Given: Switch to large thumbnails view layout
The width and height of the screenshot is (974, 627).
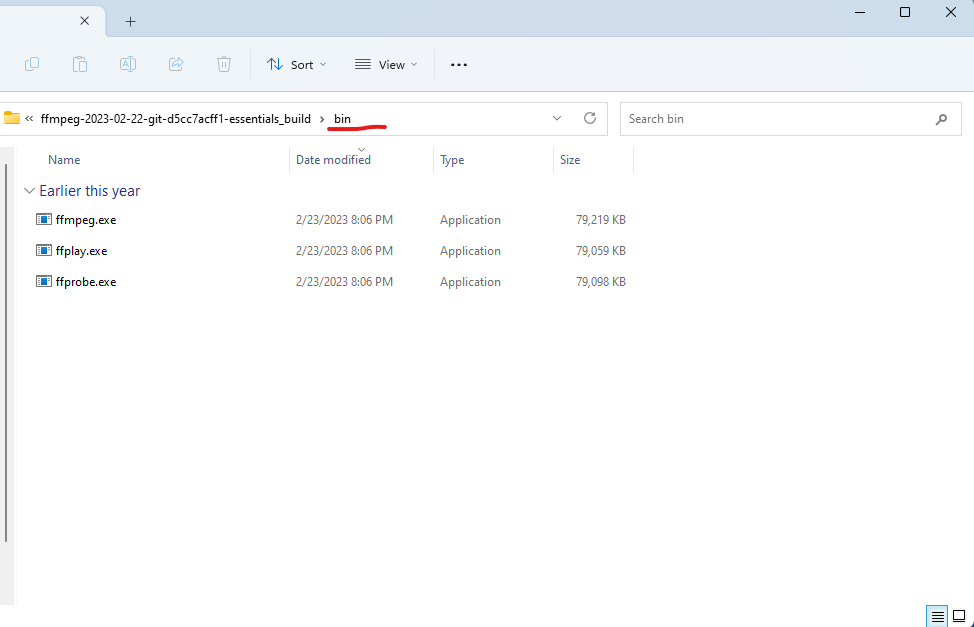Looking at the screenshot, I should coord(959,616).
